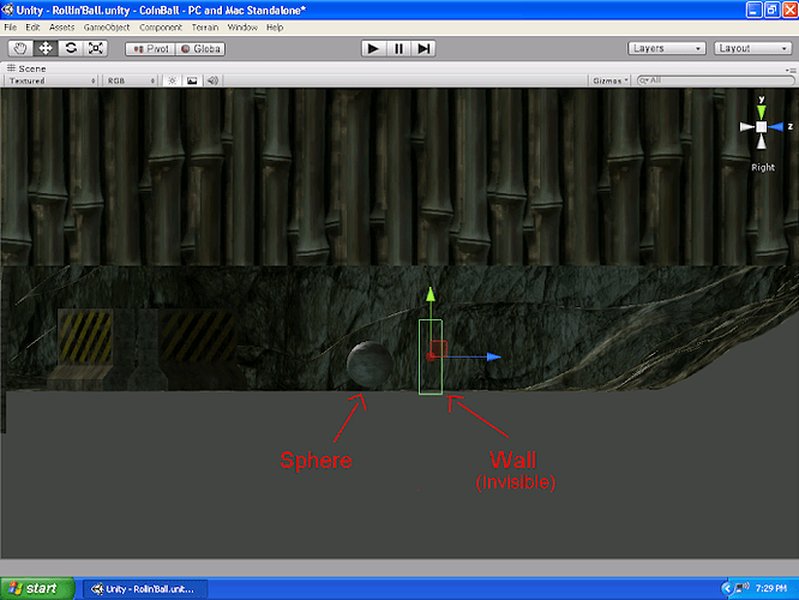Select the Rotate tool
Screen dimensions: 799x600
click(x=71, y=48)
